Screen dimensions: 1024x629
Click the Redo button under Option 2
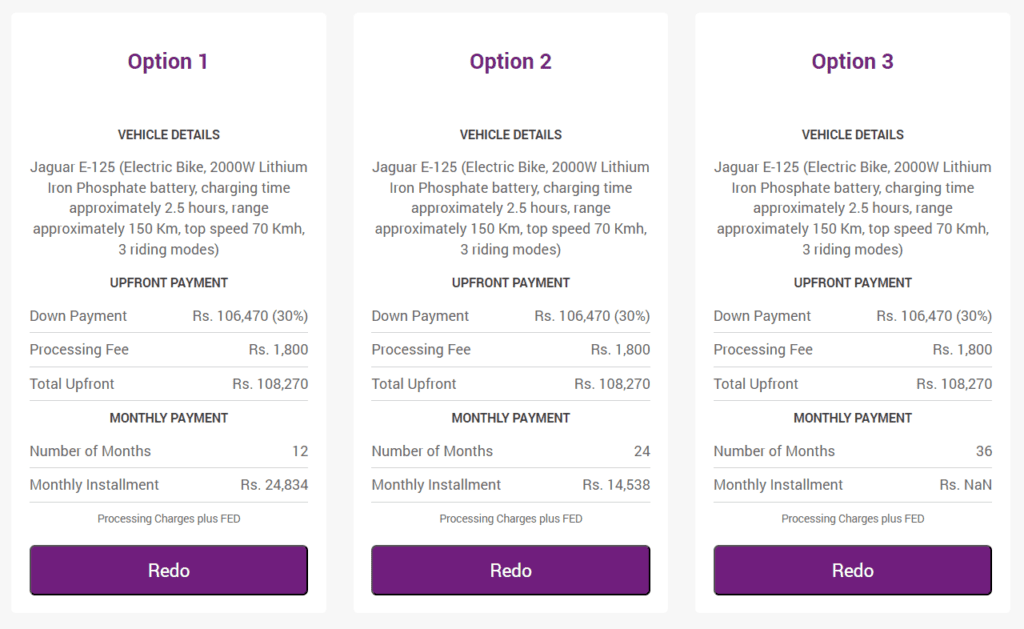511,570
